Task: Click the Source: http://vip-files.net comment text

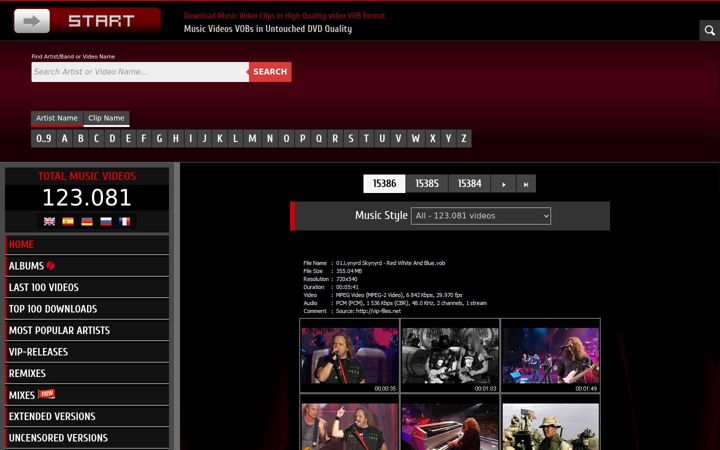Action: pos(368,311)
